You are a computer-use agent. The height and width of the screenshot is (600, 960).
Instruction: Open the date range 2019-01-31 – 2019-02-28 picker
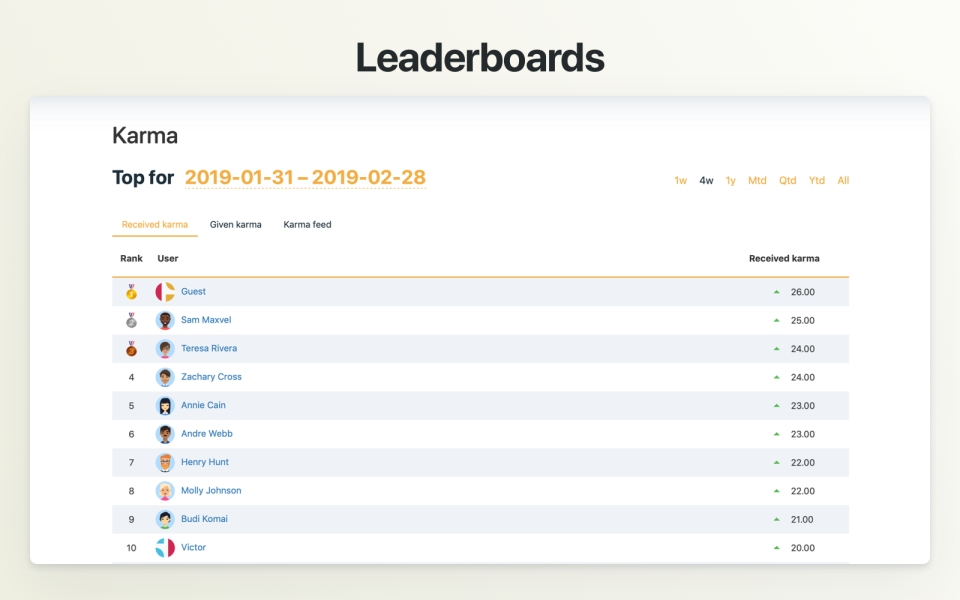pyautogui.click(x=305, y=178)
